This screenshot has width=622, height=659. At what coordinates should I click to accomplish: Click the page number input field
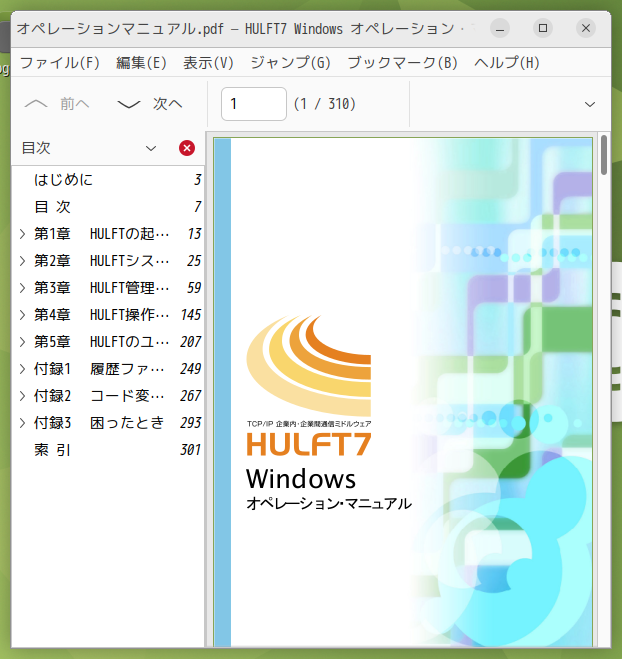click(254, 104)
